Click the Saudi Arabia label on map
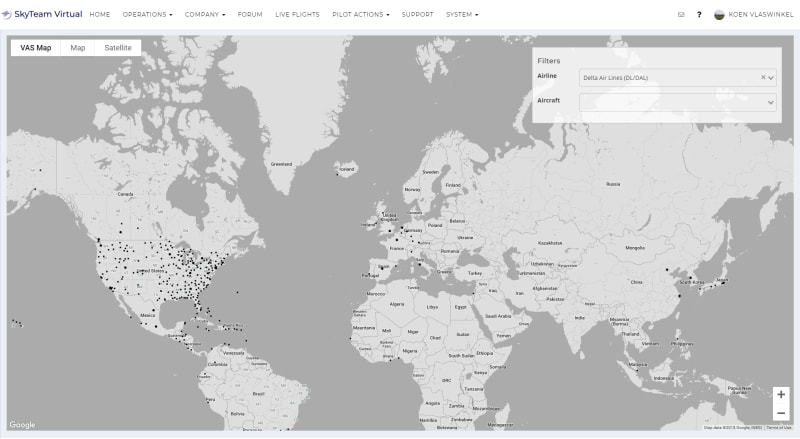This screenshot has height=439, width=800. [x=498, y=316]
